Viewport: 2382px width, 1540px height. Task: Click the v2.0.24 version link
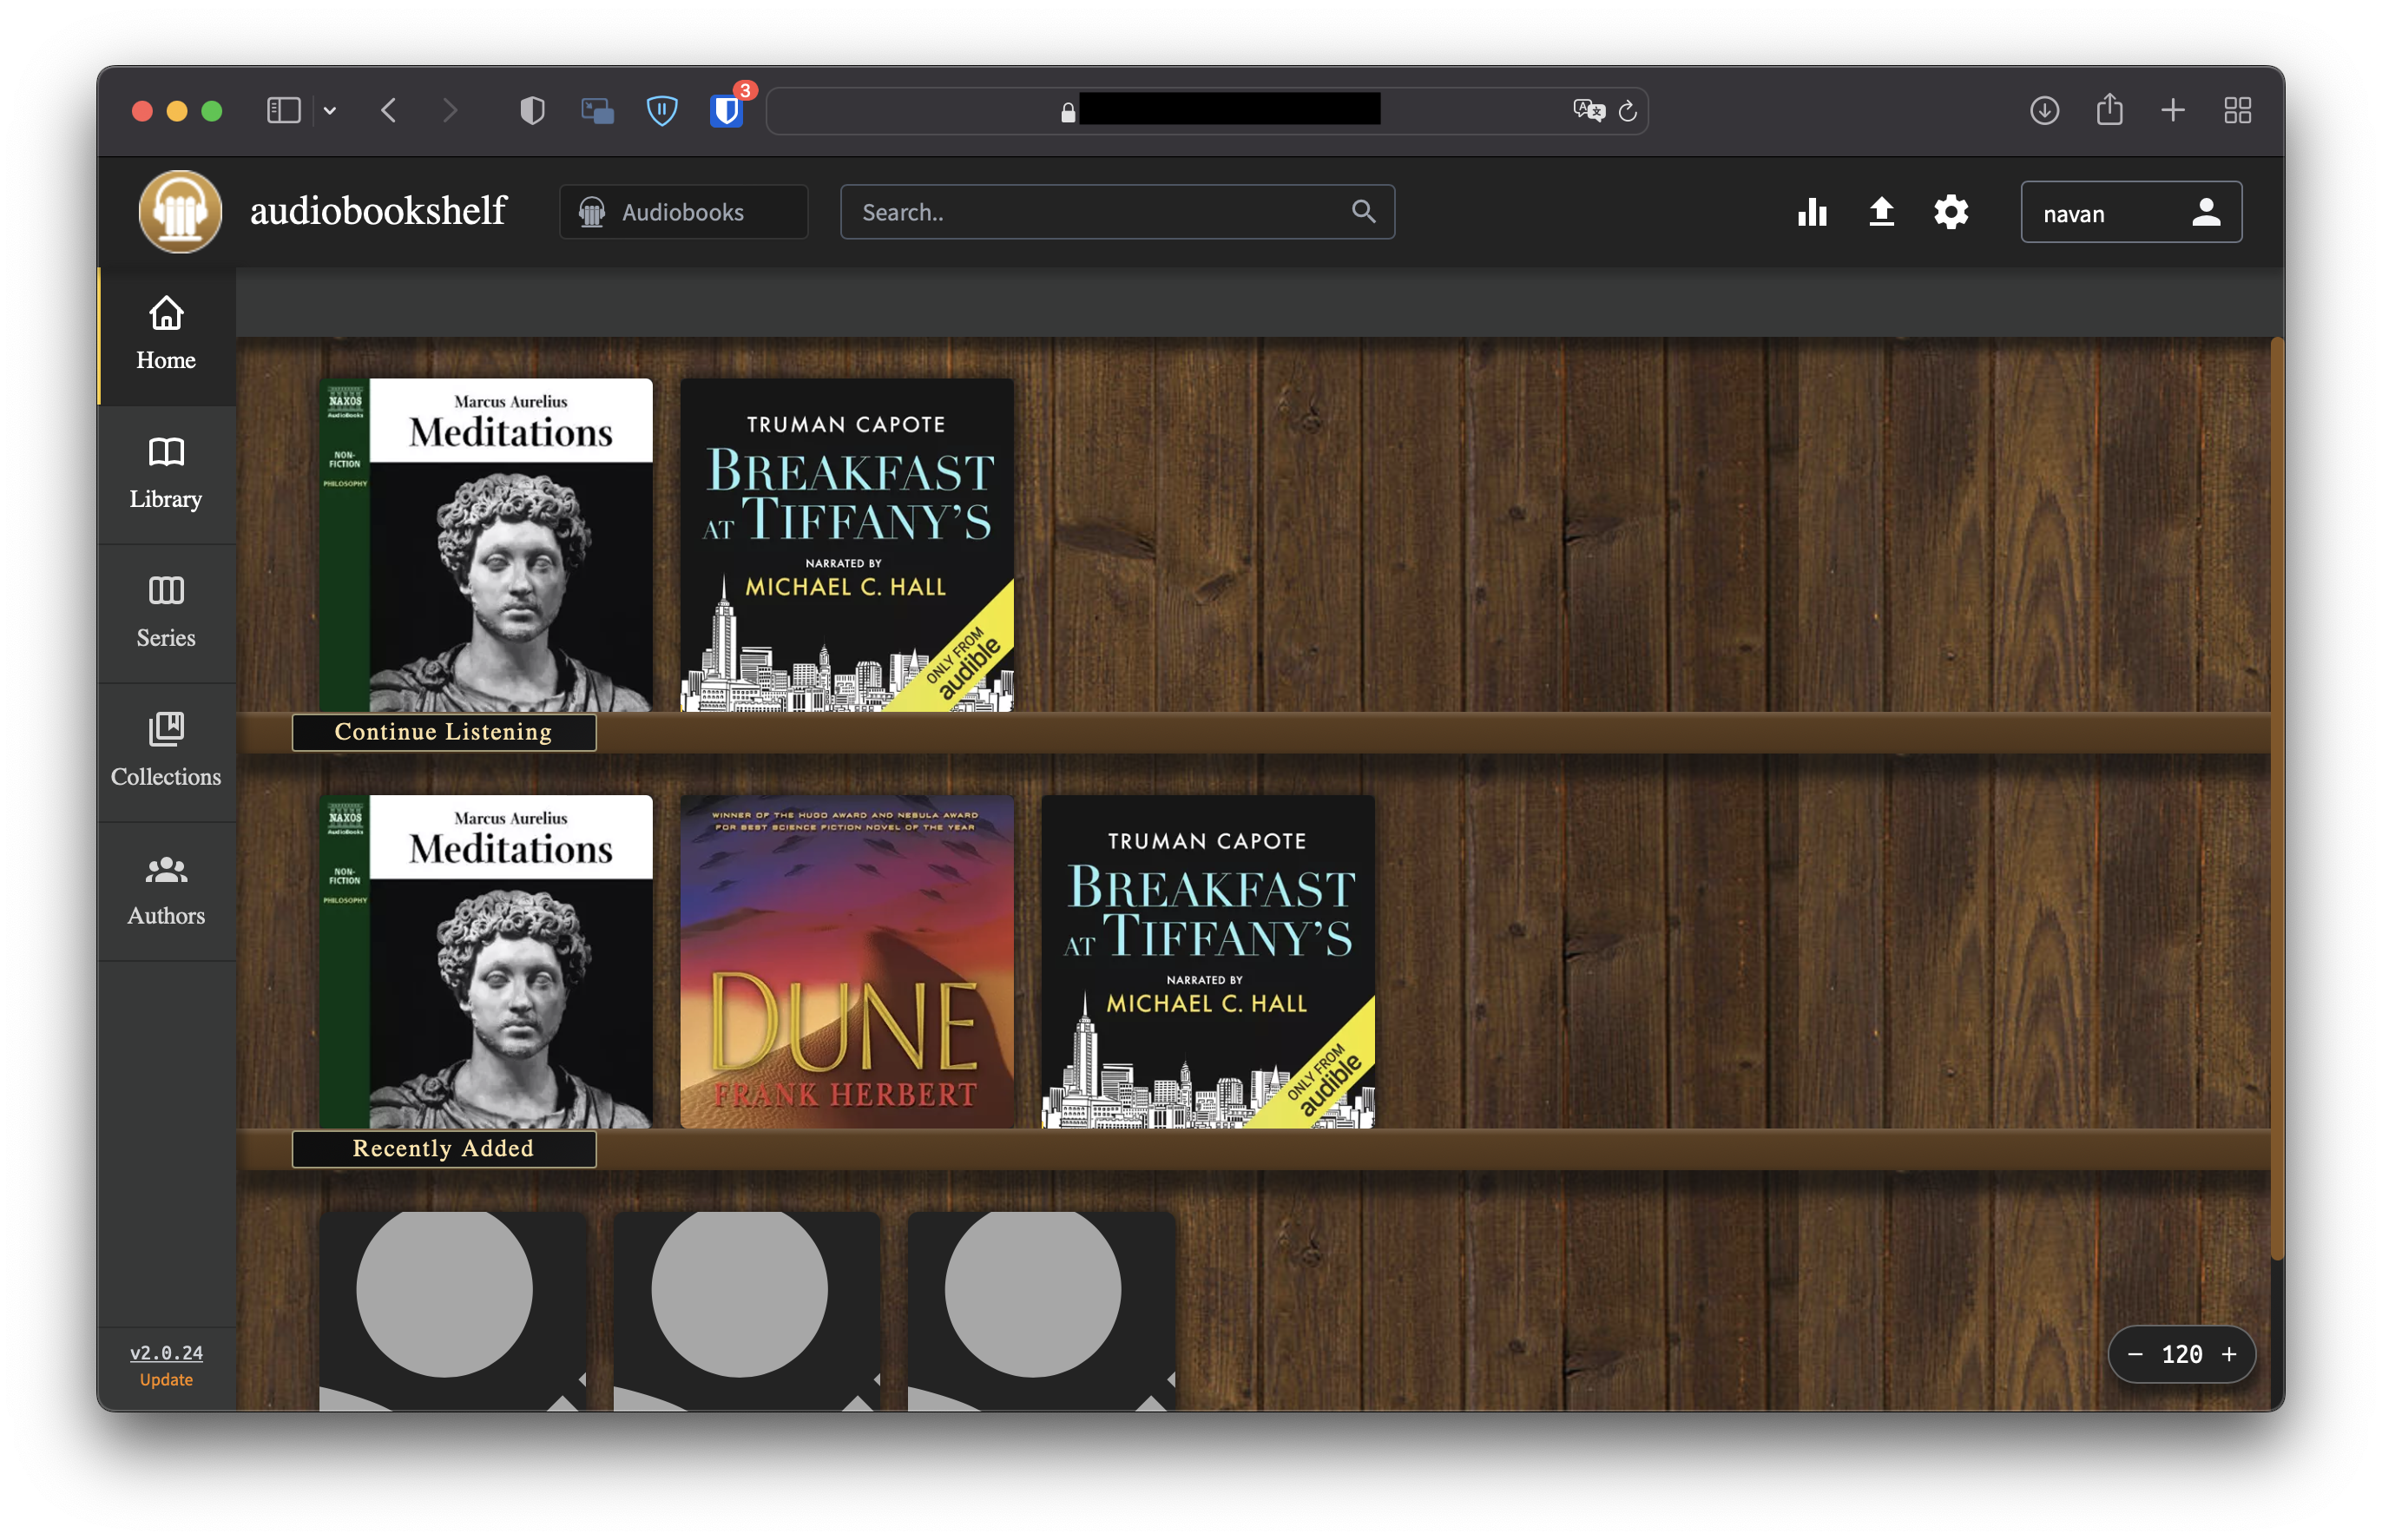[166, 1352]
